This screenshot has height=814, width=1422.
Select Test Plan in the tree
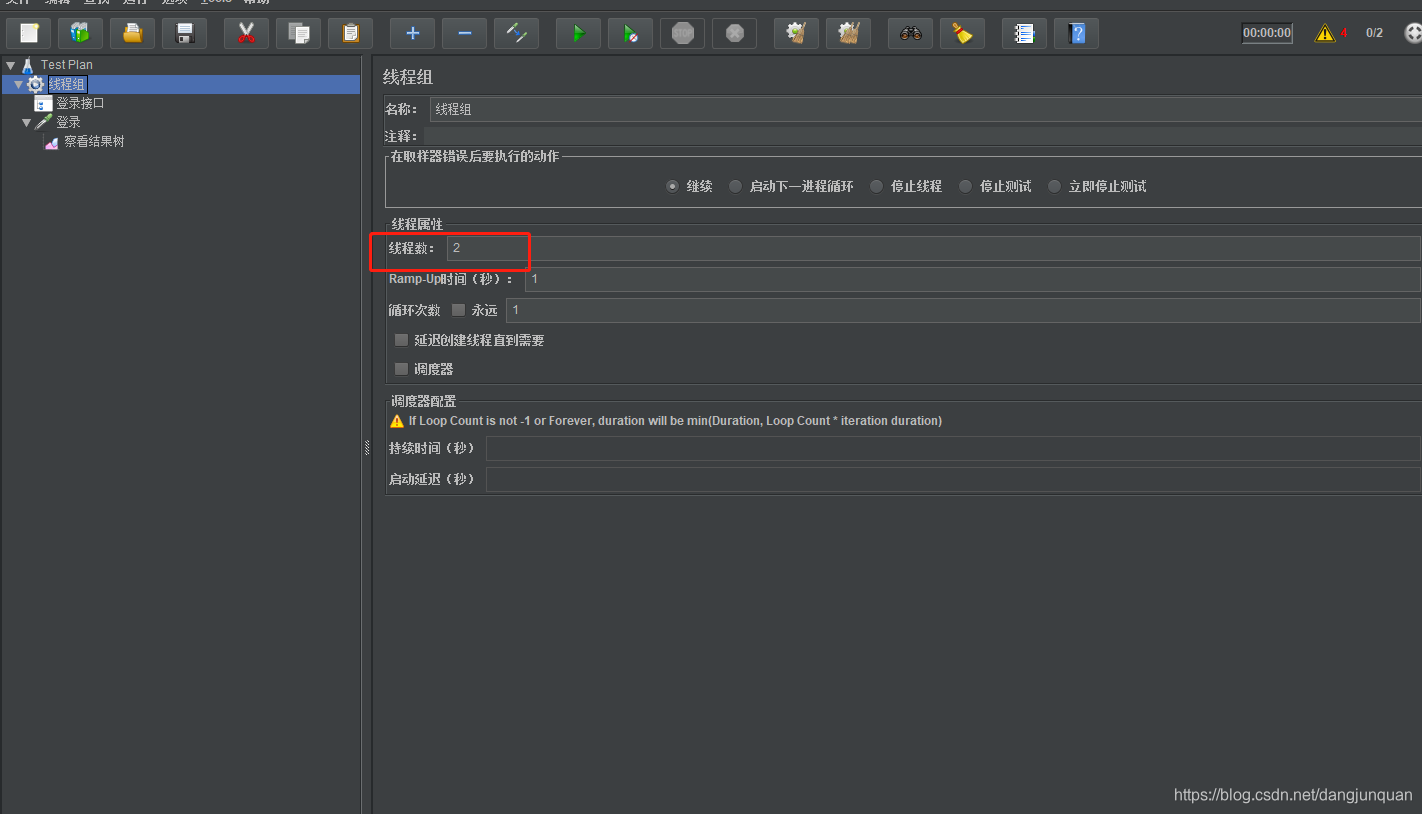(67, 65)
